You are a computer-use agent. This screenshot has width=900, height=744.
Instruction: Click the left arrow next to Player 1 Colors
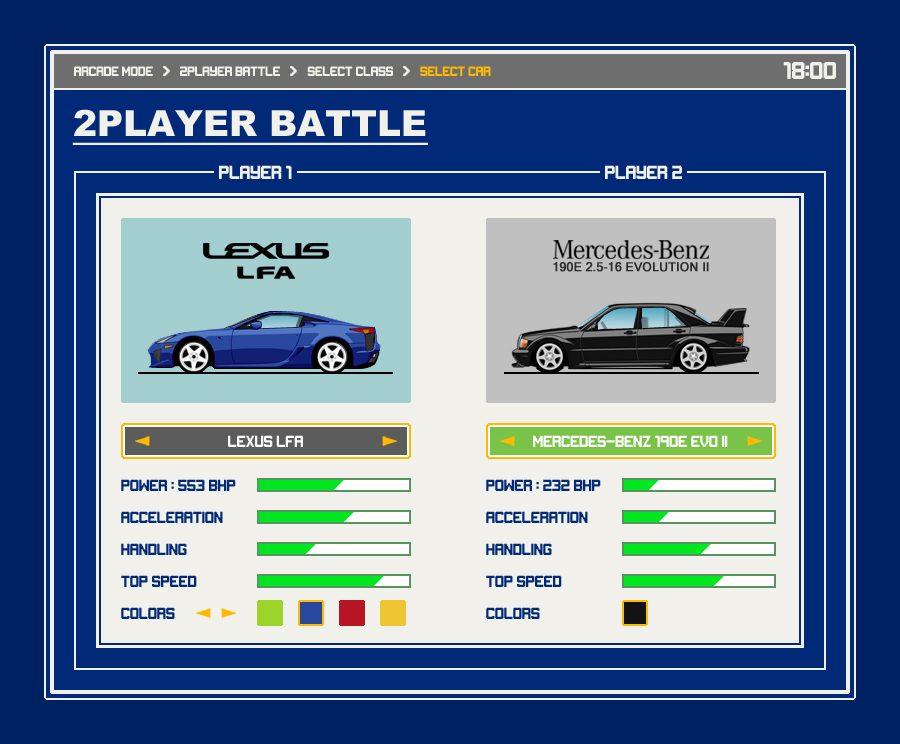coord(203,613)
